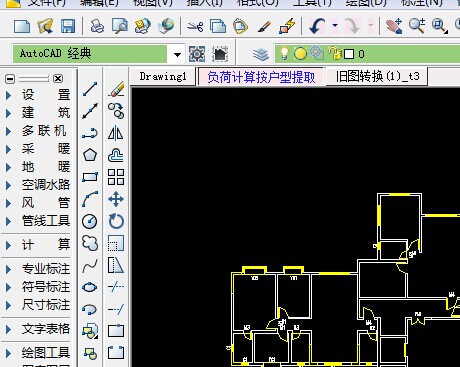Select the Array modify tool
Screen dimensions: 460x367
point(116,177)
